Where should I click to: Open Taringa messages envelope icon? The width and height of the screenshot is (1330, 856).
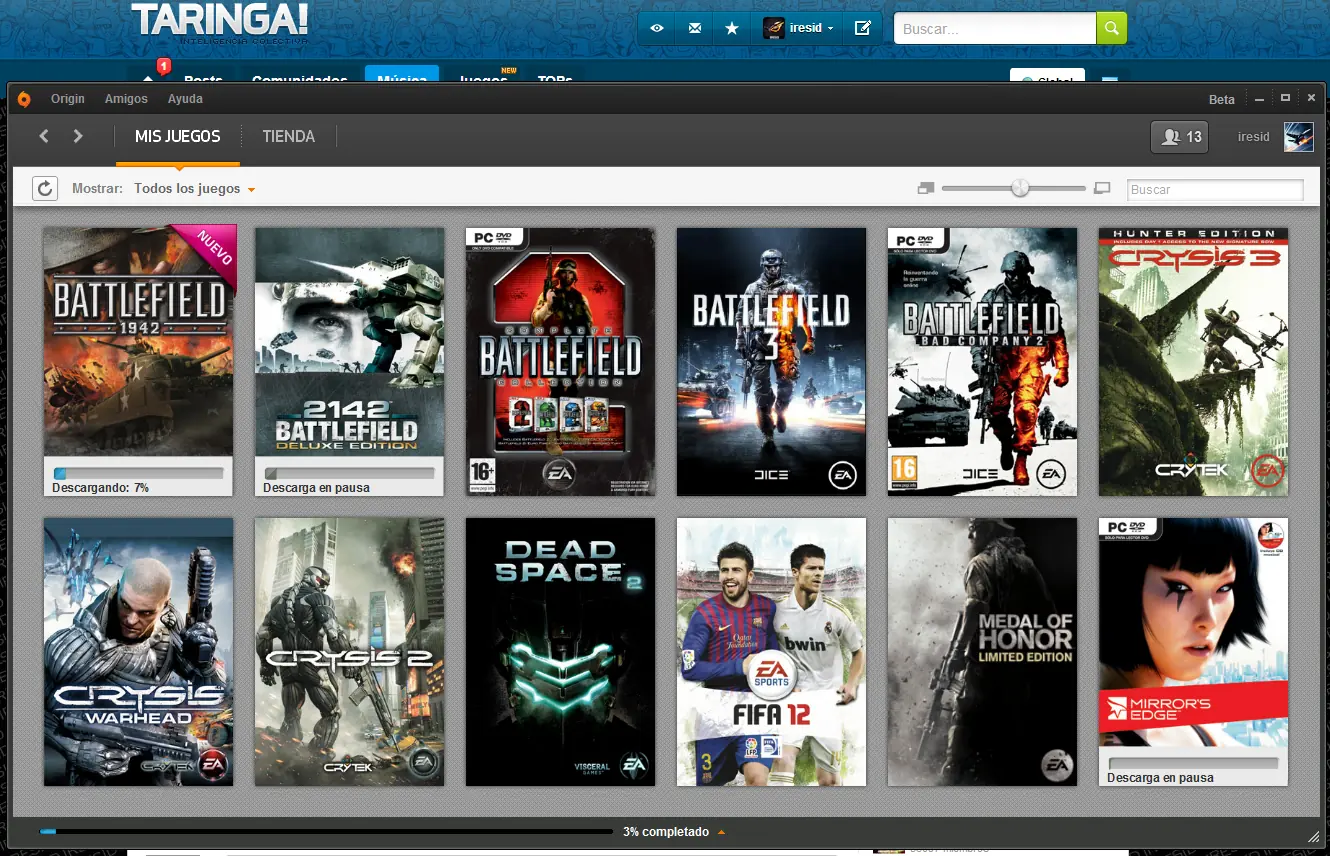[x=695, y=28]
